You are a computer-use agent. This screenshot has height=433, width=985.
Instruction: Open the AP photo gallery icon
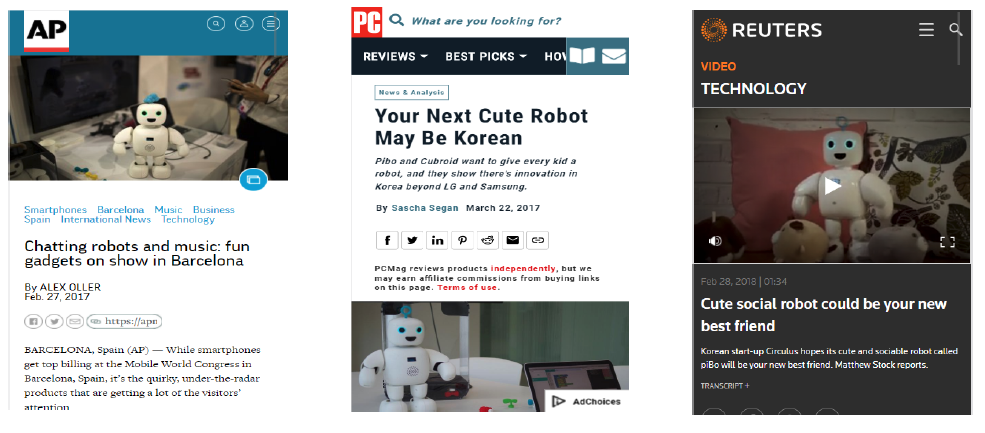pos(253,180)
